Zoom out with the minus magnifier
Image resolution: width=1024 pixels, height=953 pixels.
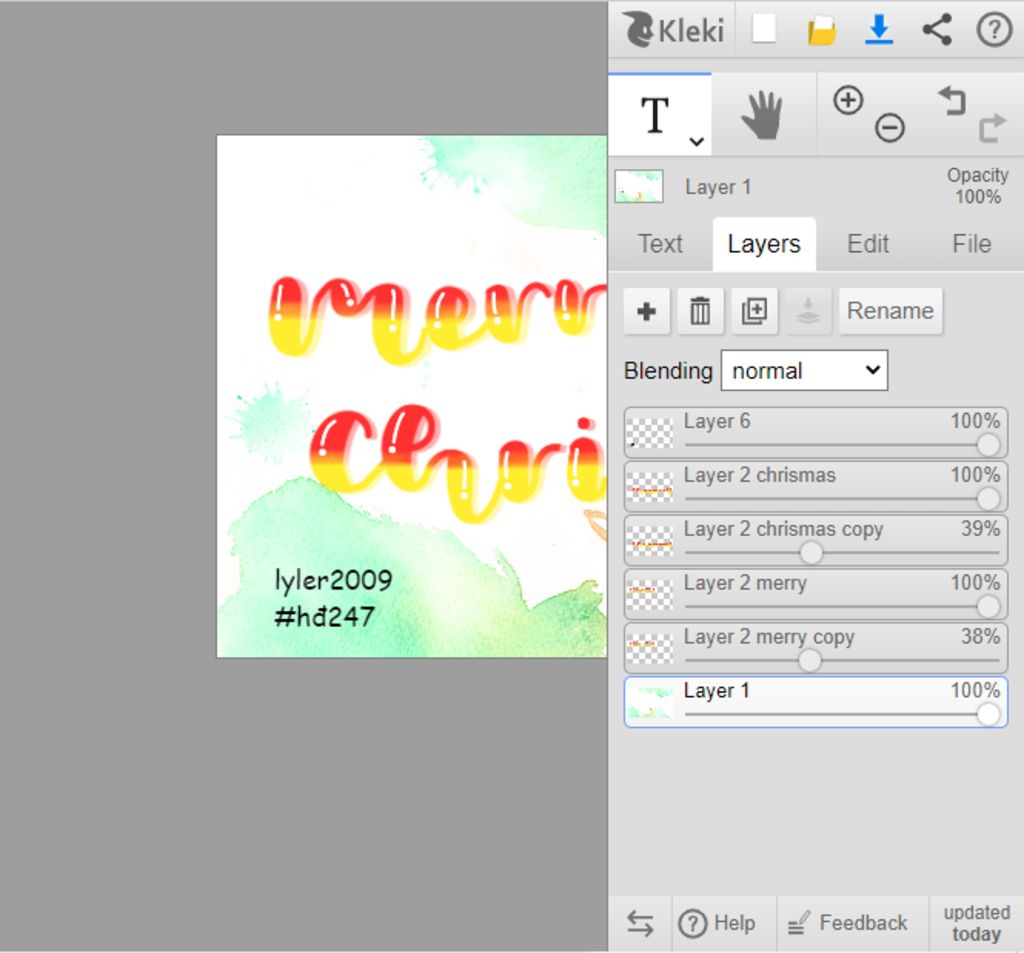[889, 128]
